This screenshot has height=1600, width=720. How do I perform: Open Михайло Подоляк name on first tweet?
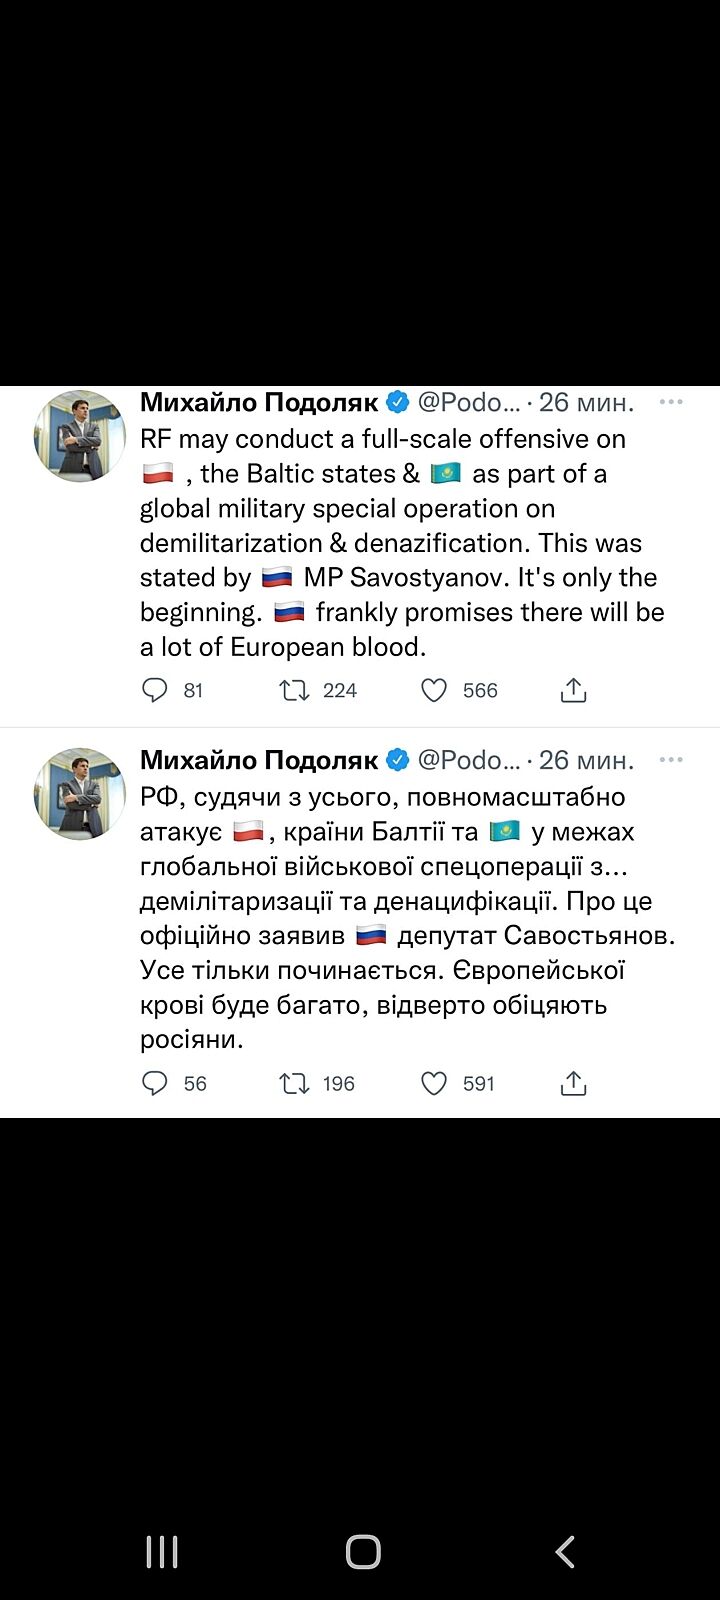tap(259, 402)
